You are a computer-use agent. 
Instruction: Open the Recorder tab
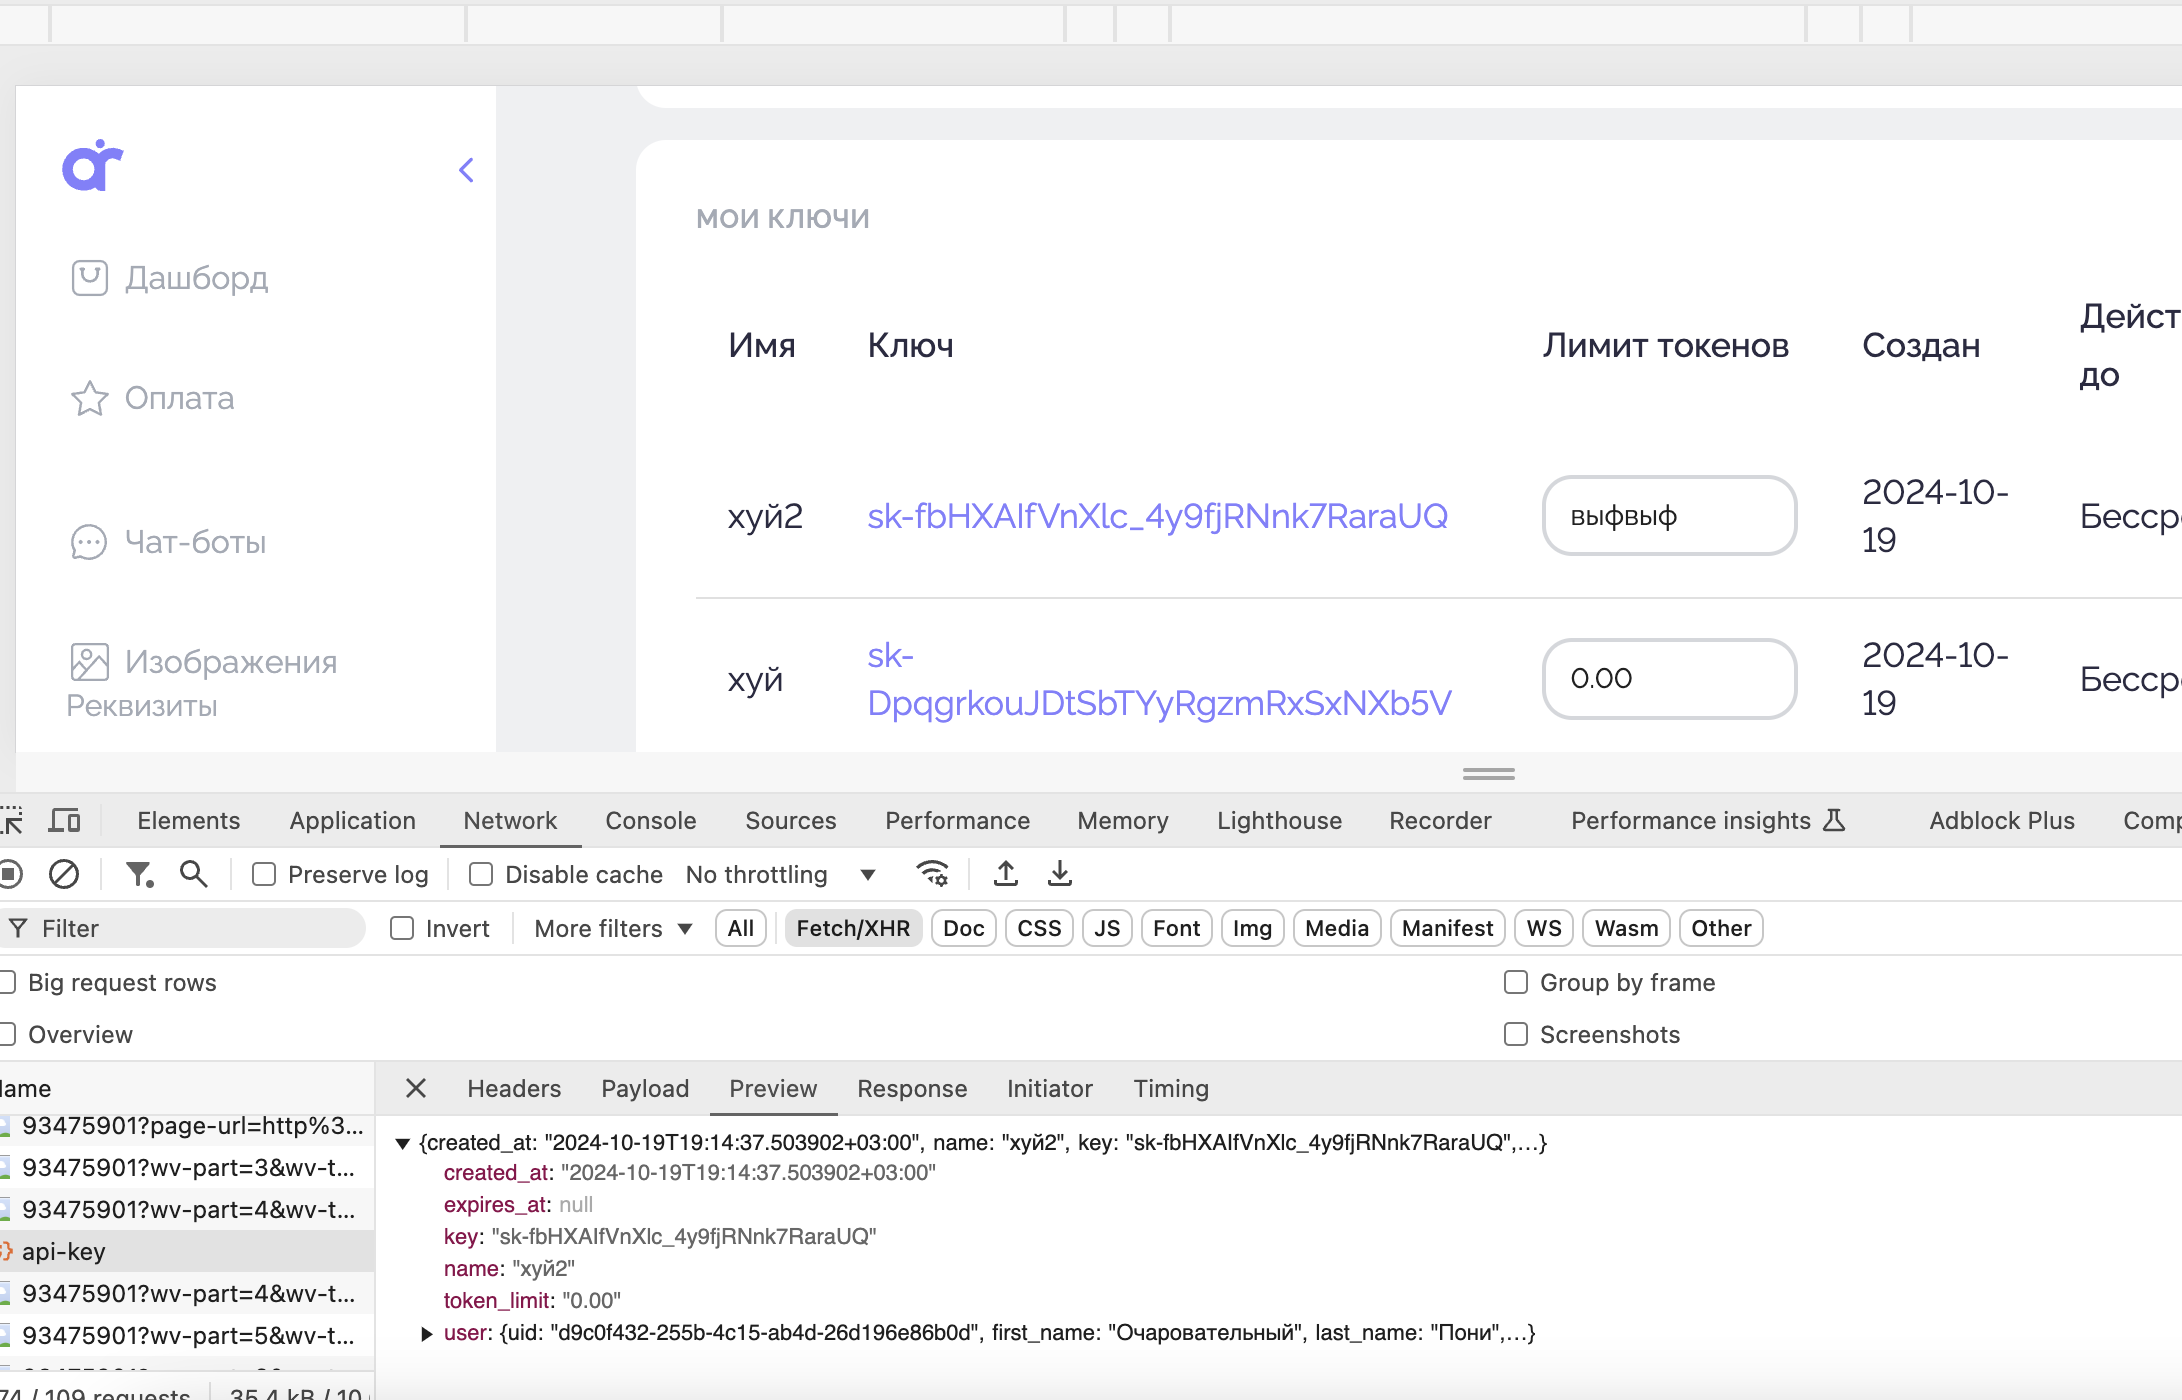pyautogui.click(x=1440, y=821)
